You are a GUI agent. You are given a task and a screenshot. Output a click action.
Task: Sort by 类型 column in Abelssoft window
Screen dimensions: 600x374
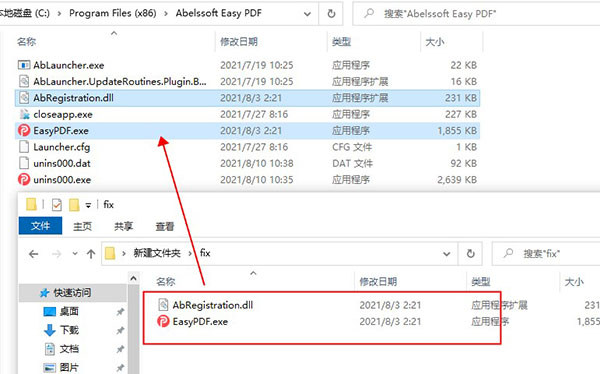pos(341,41)
